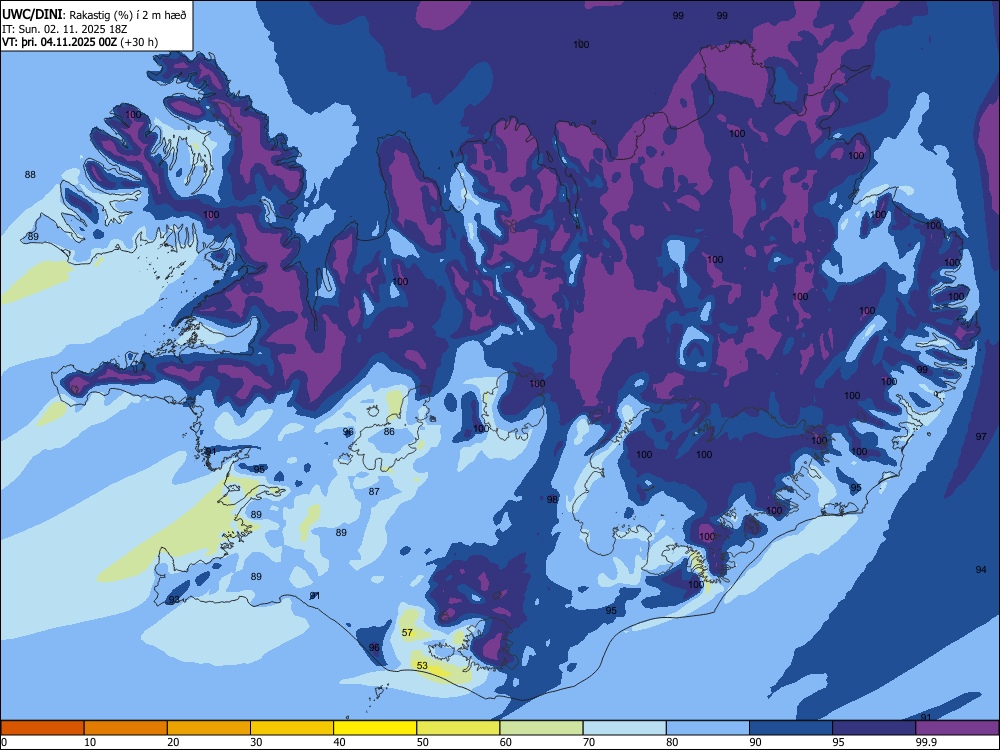Click the legend tick label 20
The image size is (1000, 750).
click(x=173, y=742)
